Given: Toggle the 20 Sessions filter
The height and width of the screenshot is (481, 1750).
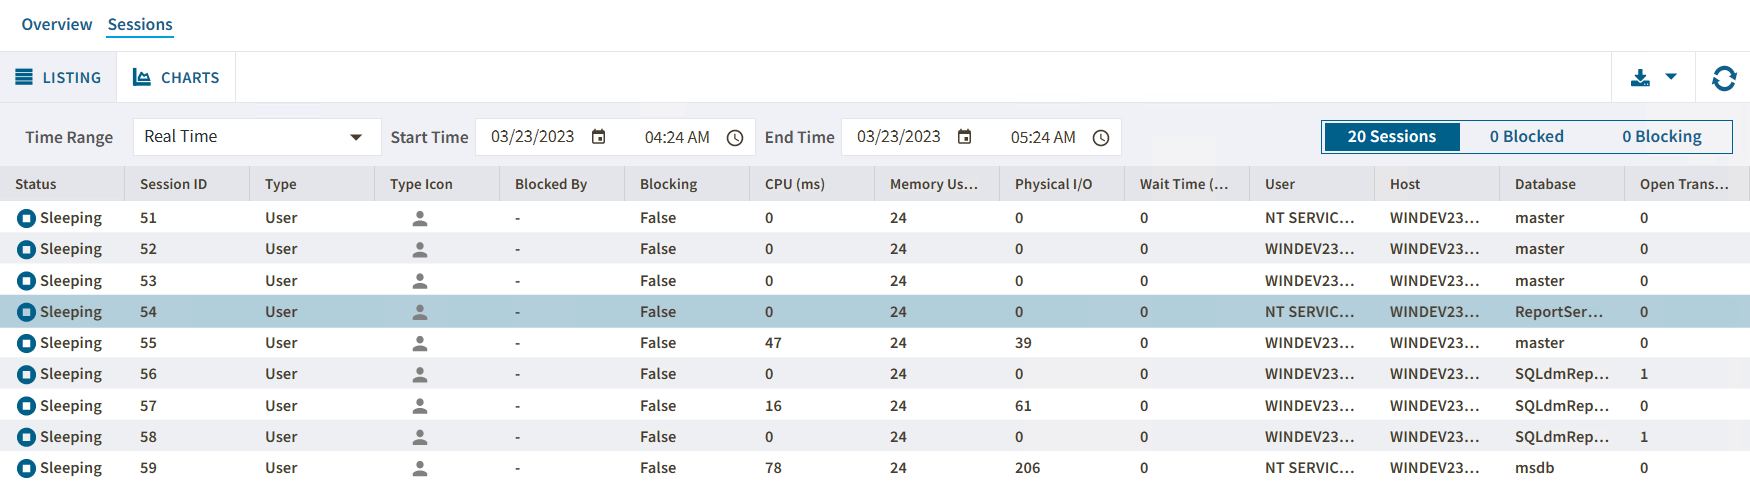Looking at the screenshot, I should (1391, 137).
